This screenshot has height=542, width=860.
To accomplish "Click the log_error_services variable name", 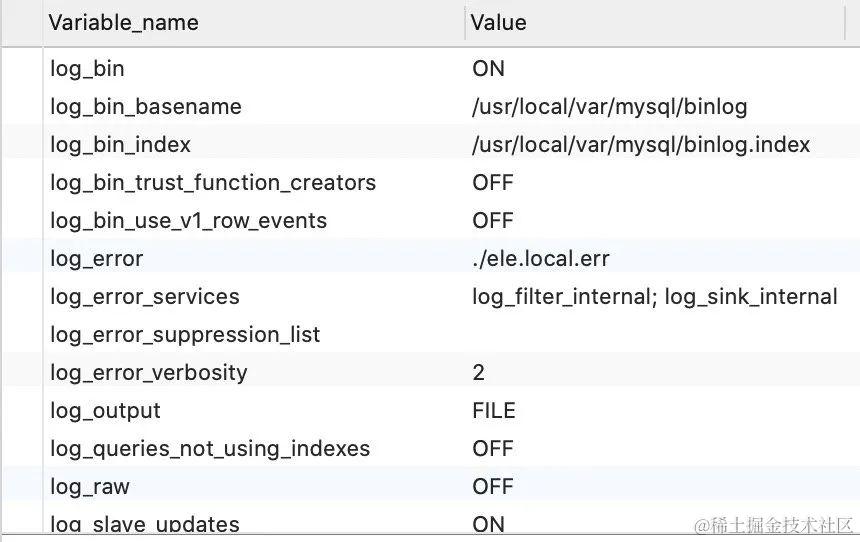I will tap(145, 297).
